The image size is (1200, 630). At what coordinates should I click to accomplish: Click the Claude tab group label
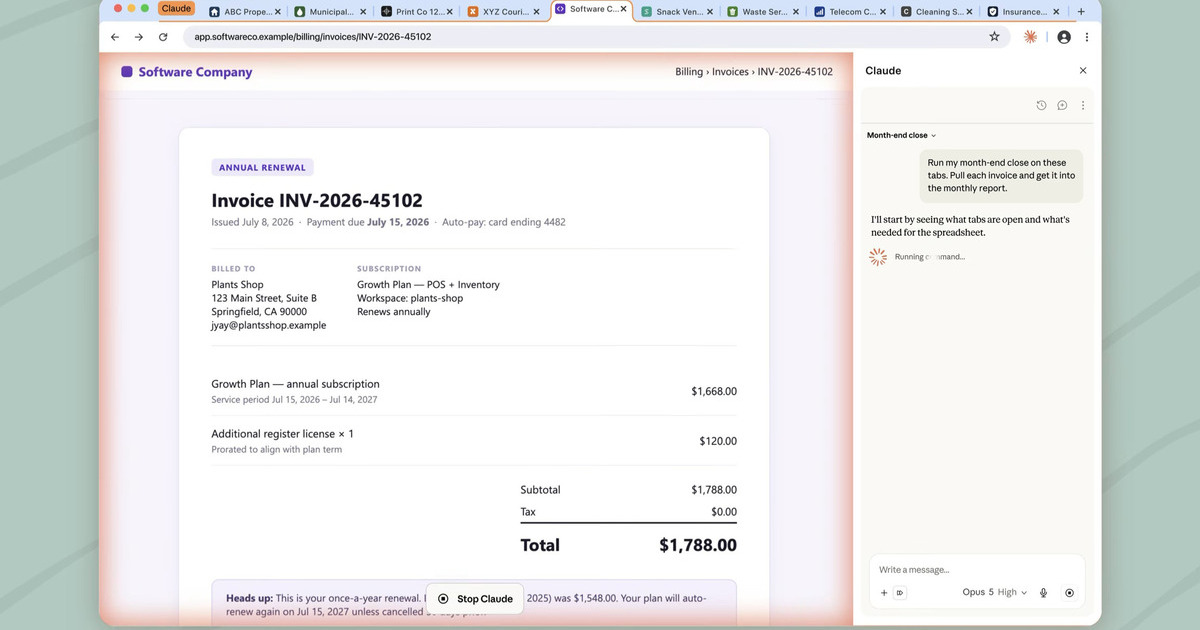pyautogui.click(x=176, y=8)
